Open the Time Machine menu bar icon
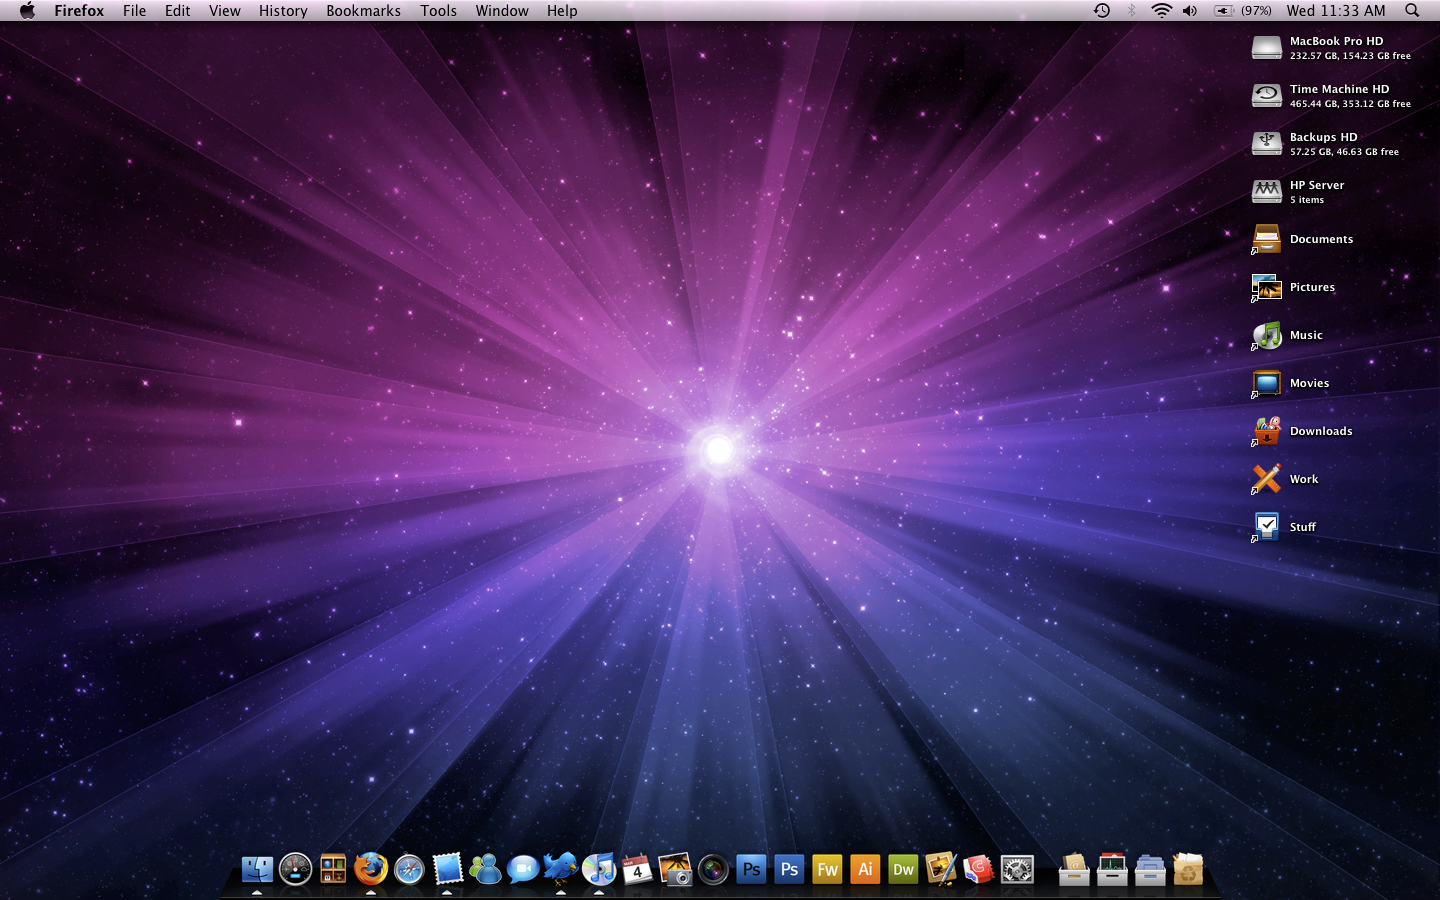1440x900 pixels. tap(1101, 11)
